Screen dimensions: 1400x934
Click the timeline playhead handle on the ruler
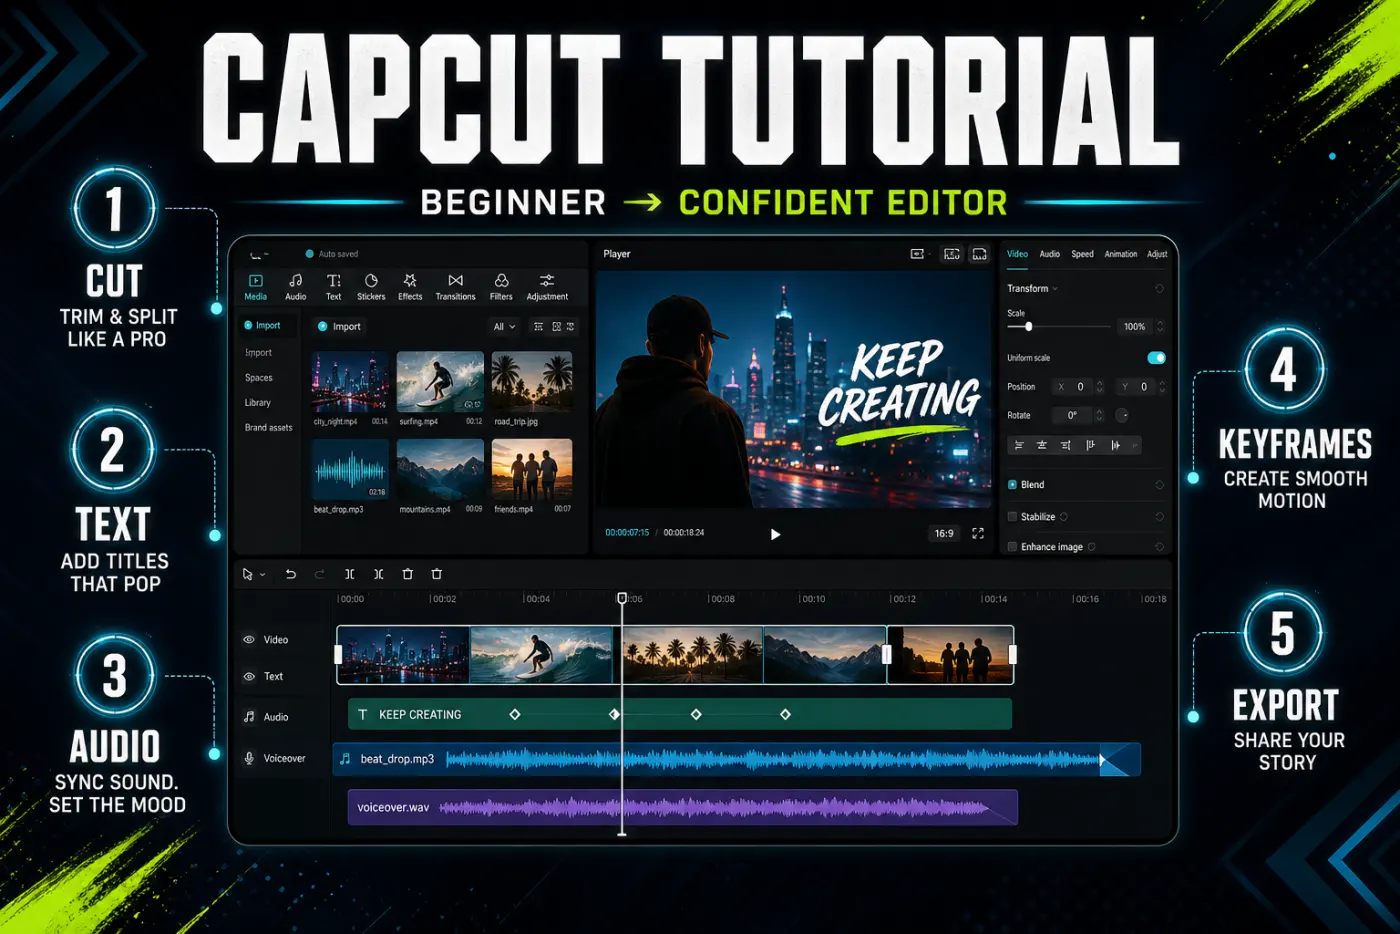coord(622,598)
